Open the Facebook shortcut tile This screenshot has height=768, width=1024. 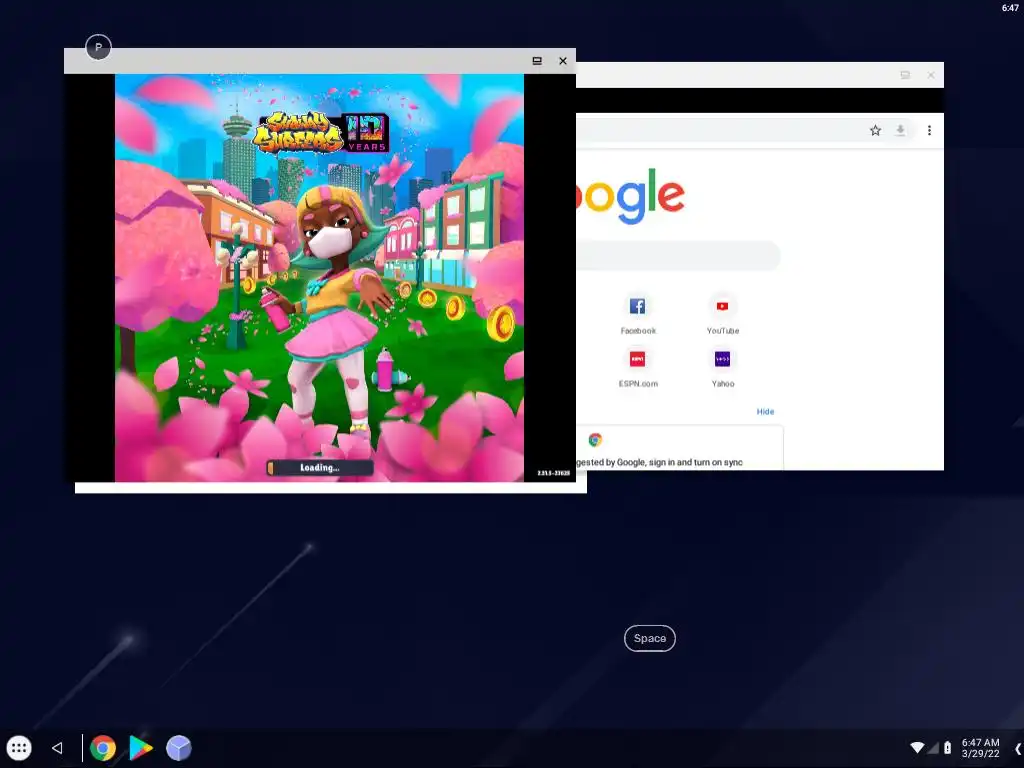637,314
